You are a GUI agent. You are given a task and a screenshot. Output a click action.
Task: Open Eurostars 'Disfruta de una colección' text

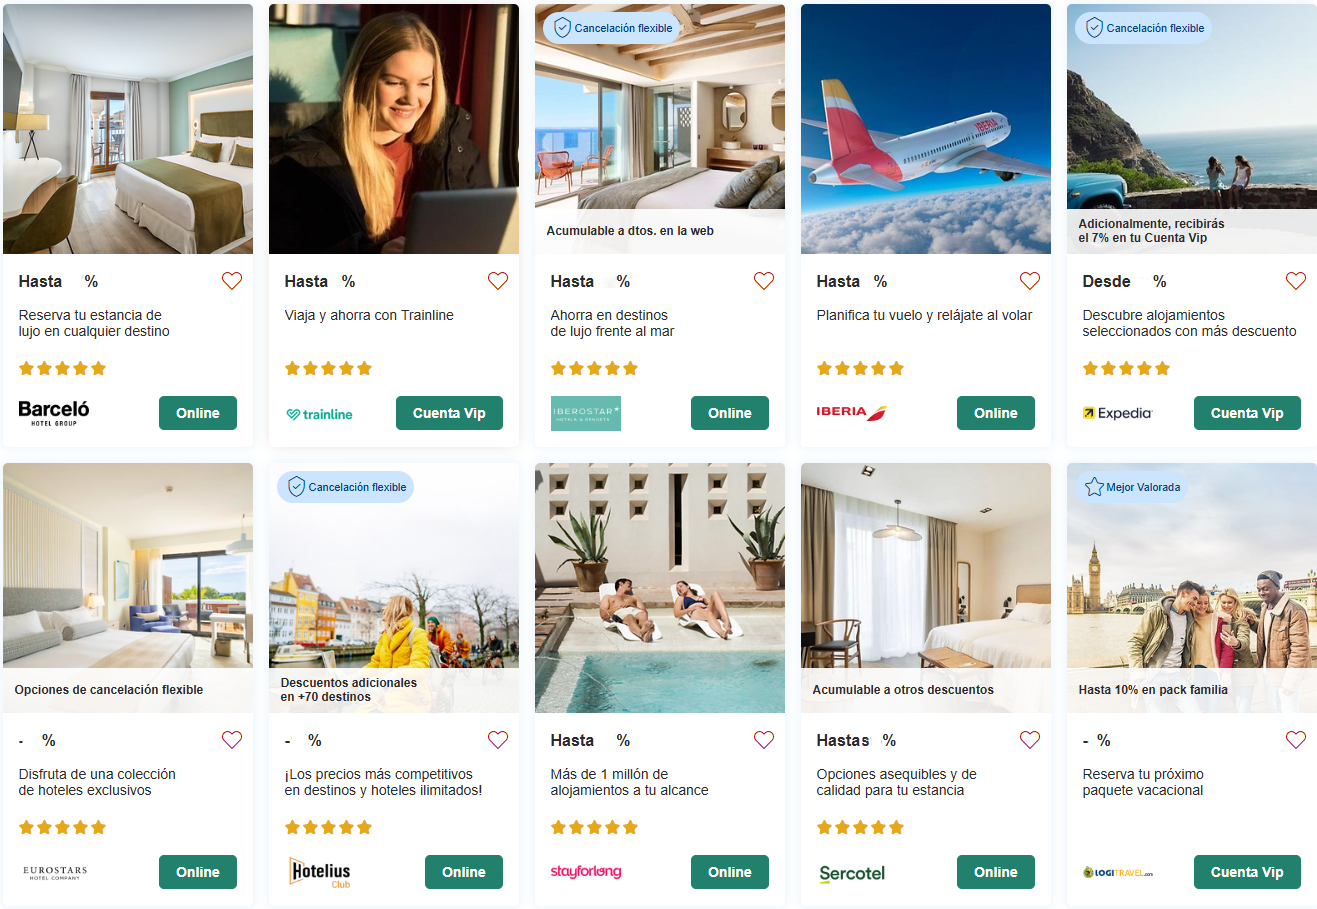click(x=97, y=782)
